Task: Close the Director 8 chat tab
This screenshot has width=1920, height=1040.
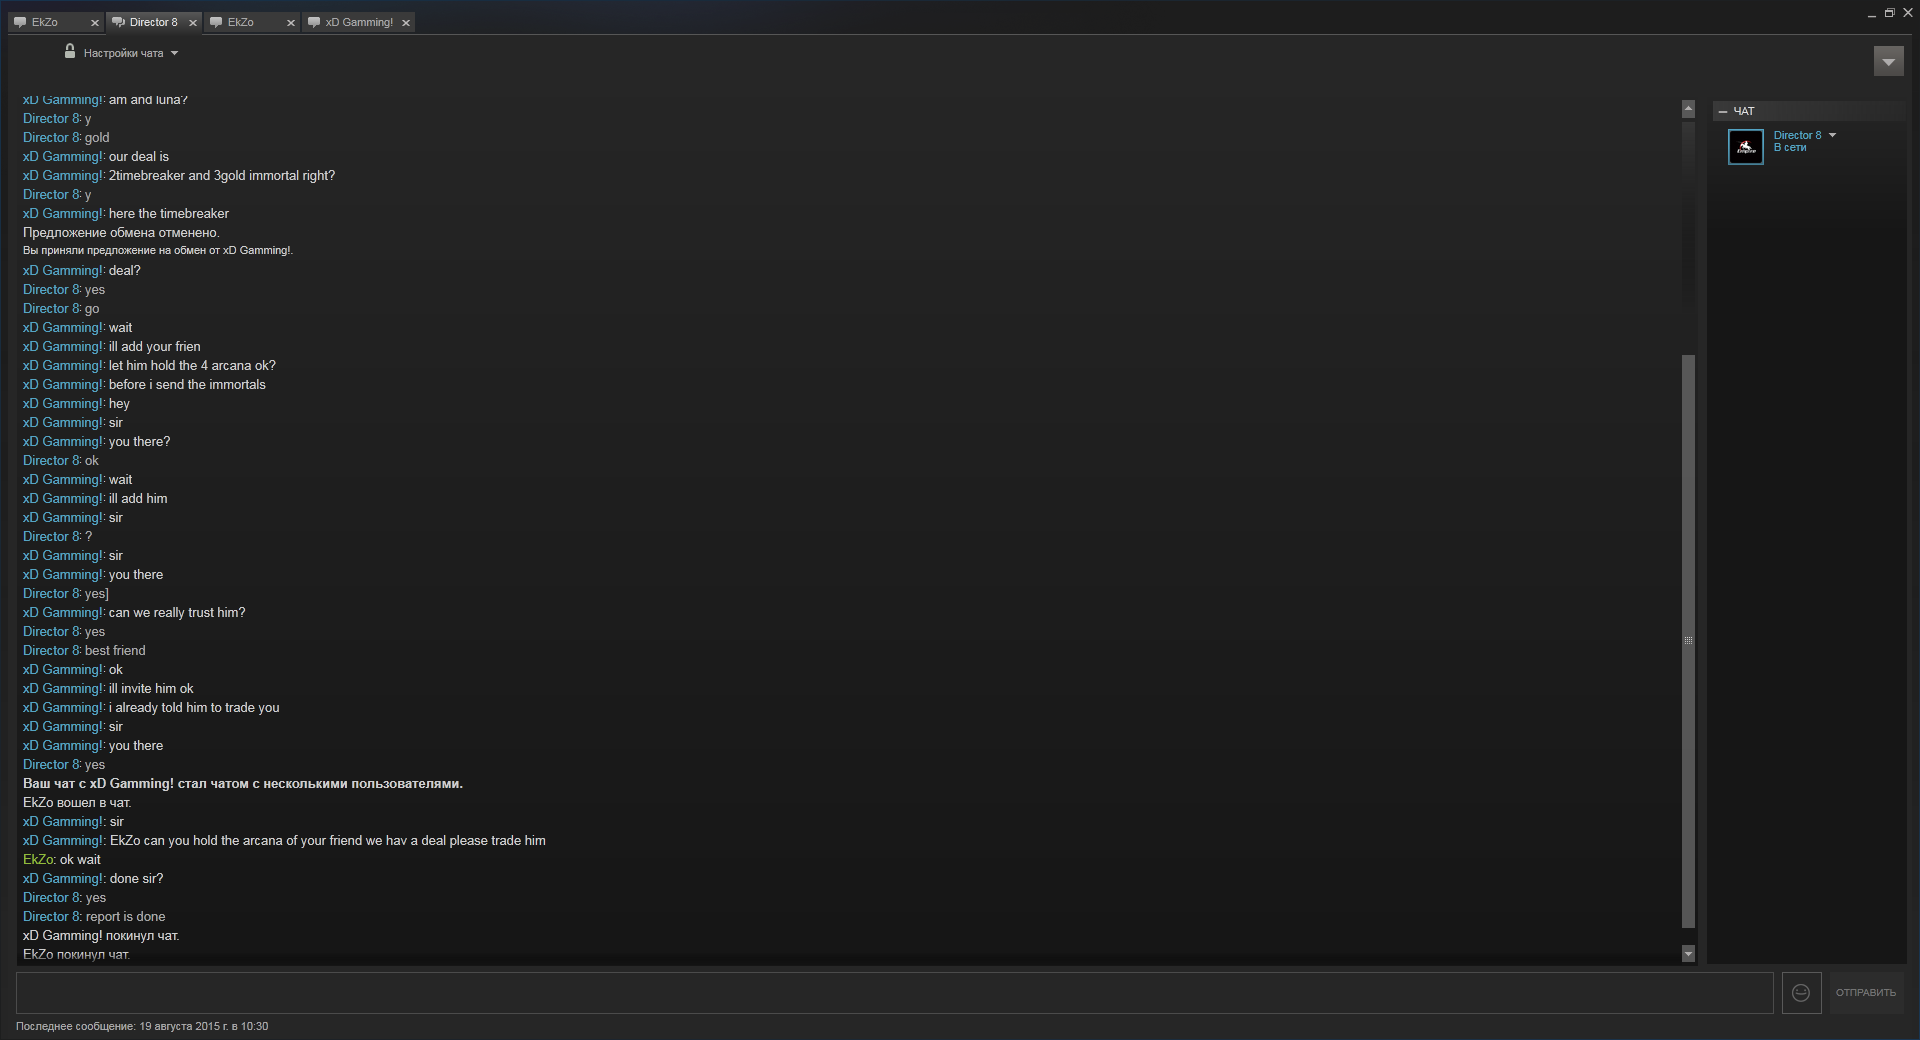Action: 193,23
